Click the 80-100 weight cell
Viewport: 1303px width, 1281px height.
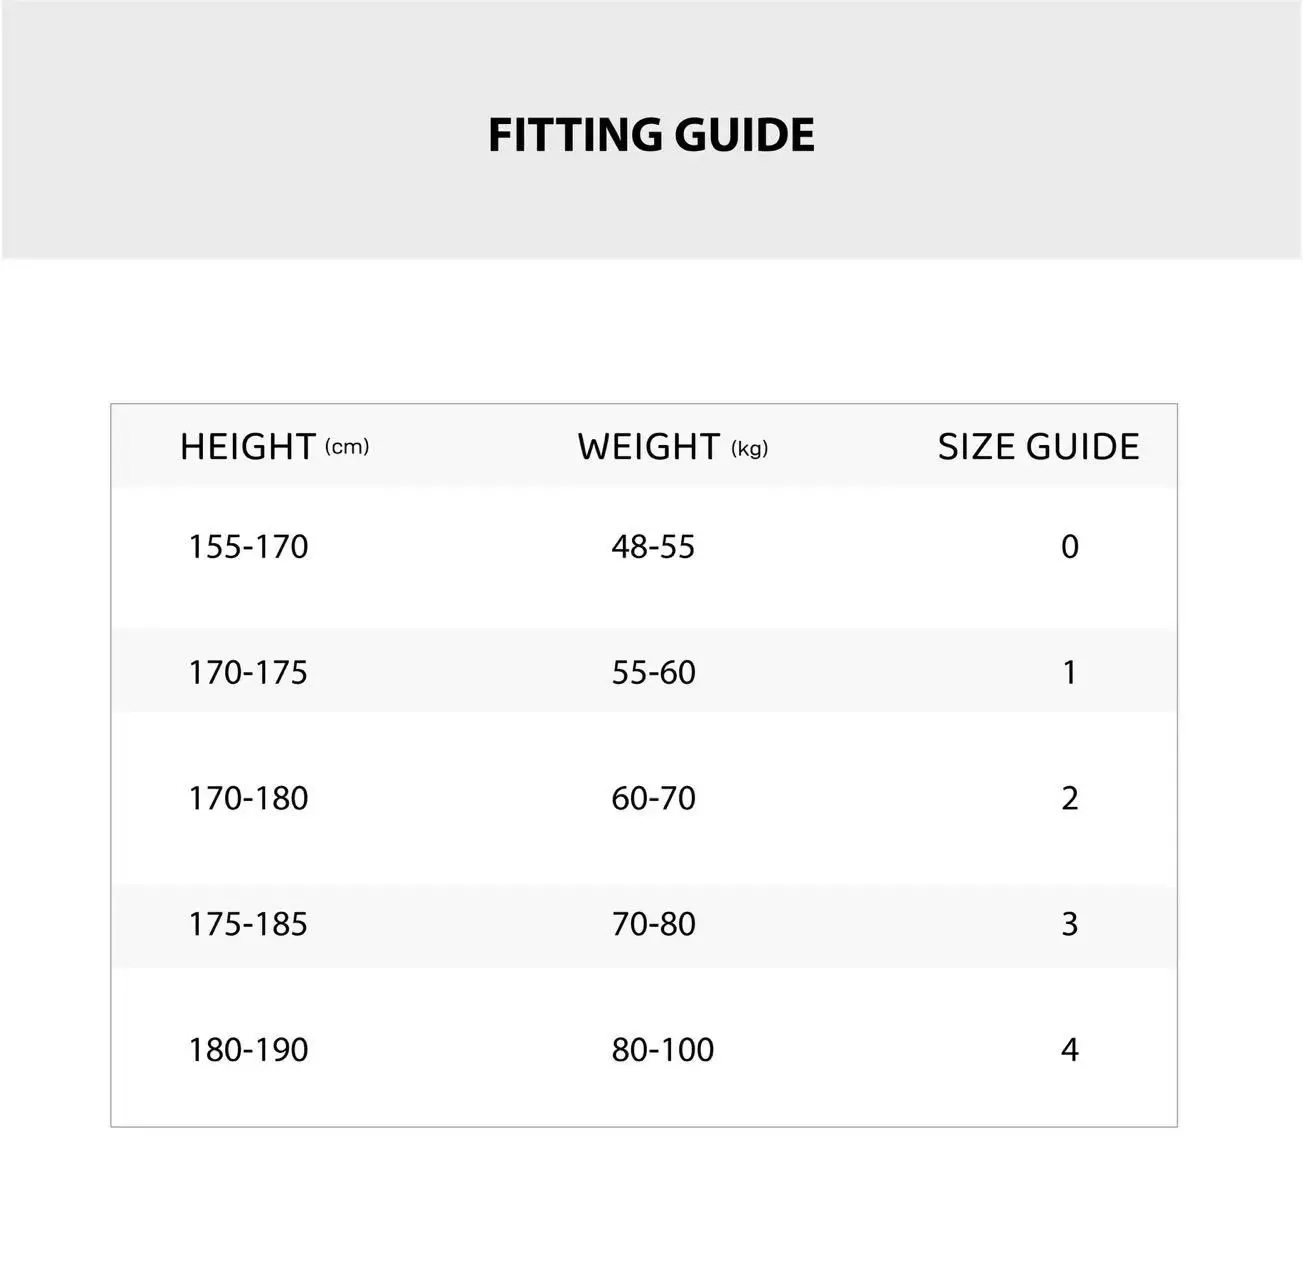click(x=663, y=1050)
